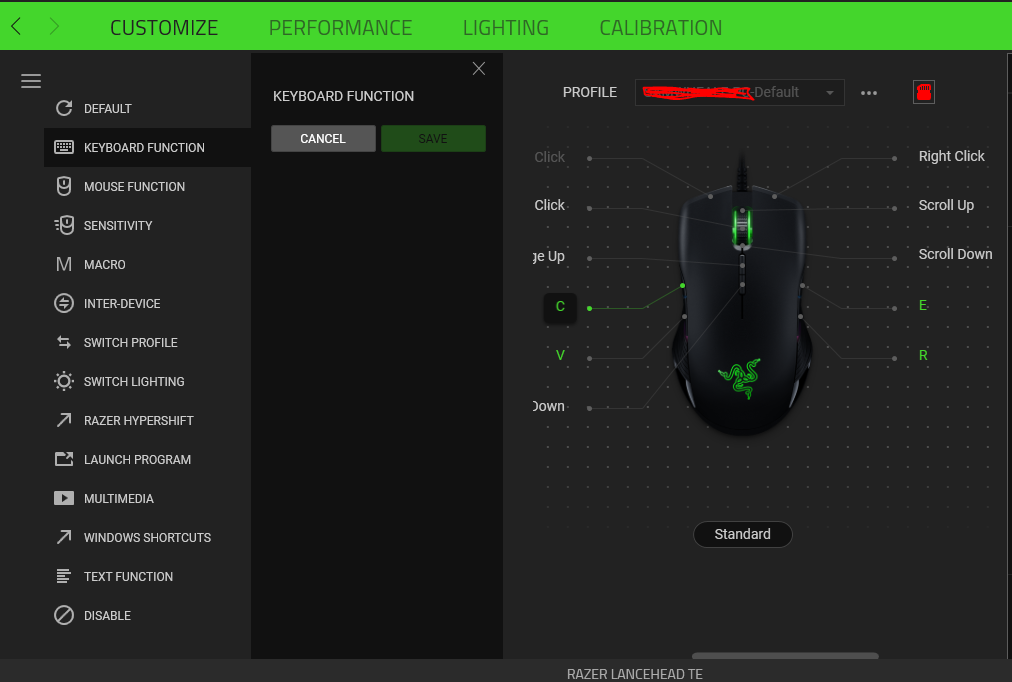This screenshot has height=682, width=1012.
Task: Click the Macro M icon
Action: pyautogui.click(x=64, y=265)
